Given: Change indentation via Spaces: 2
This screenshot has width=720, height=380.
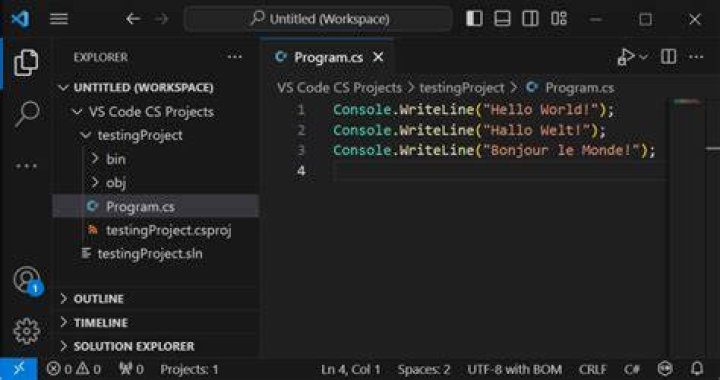Looking at the screenshot, I should (423, 369).
